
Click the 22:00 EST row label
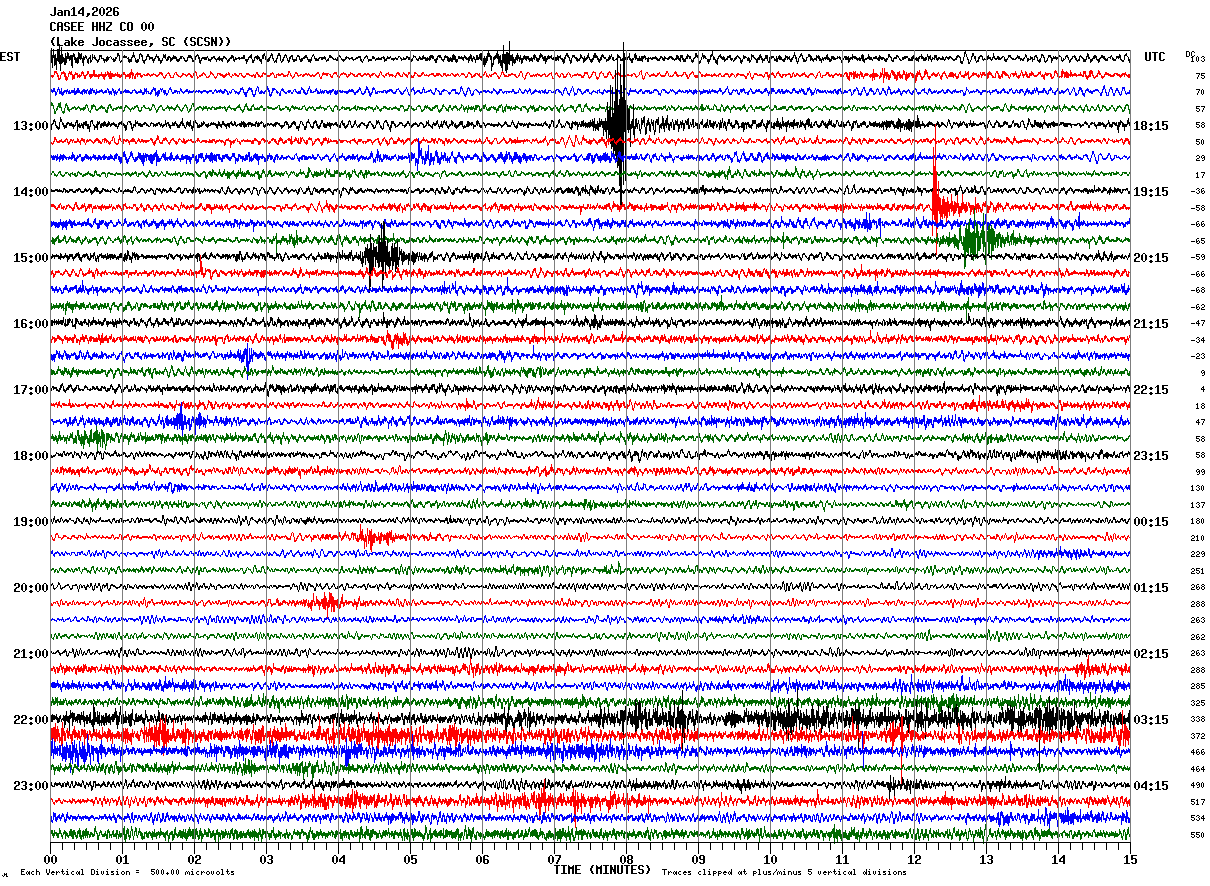coord(30,720)
